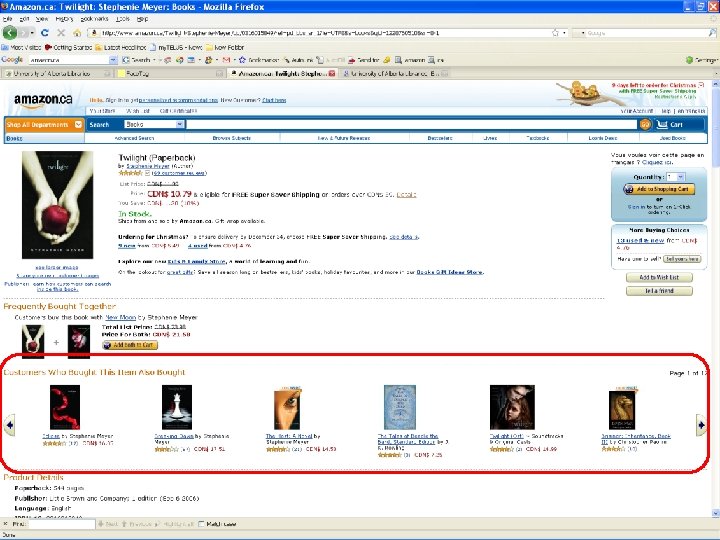Open the Getting Started bookmark

(68, 47)
